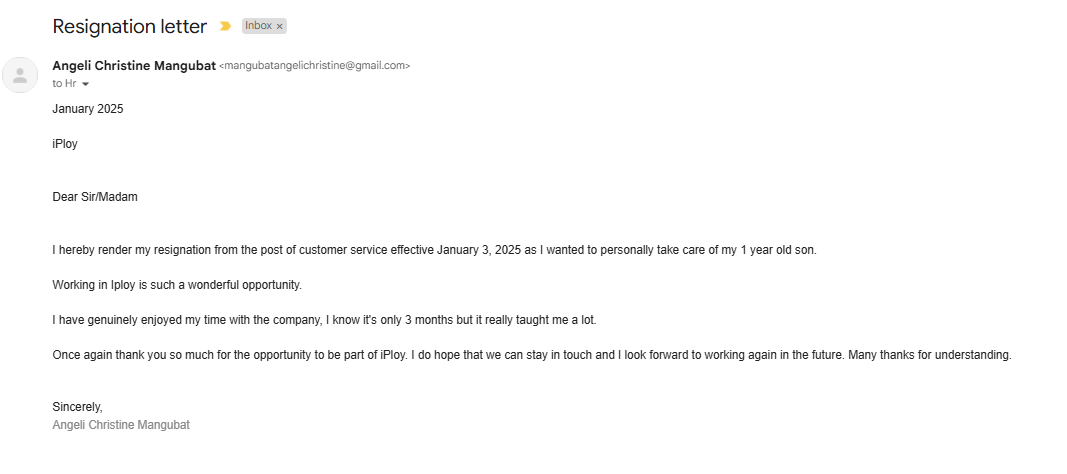Click the "Sincerely," closing line
This screenshot has height=474, width=1067.
77,407
